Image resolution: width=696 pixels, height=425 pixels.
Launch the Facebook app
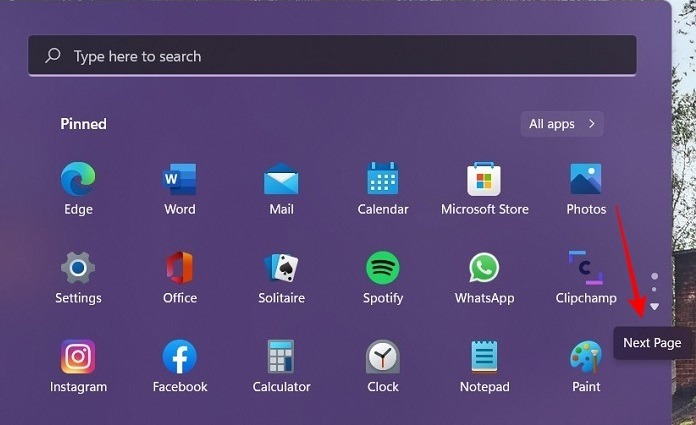180,357
